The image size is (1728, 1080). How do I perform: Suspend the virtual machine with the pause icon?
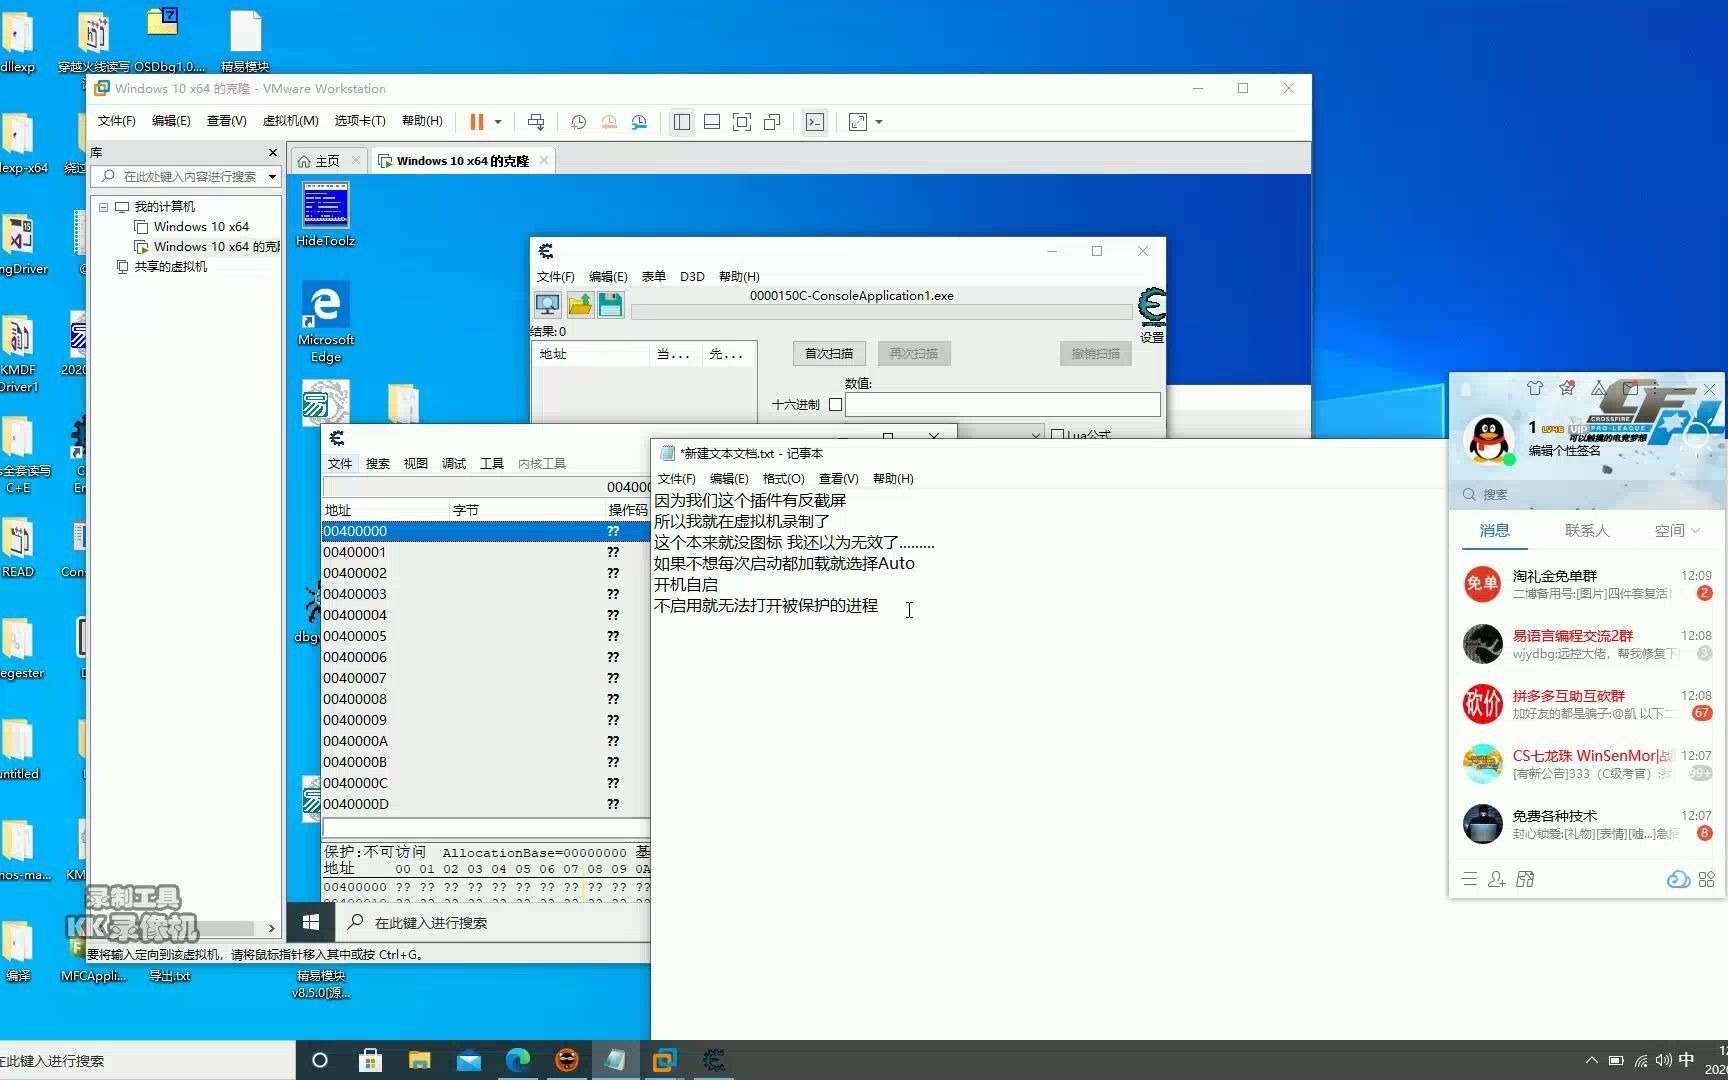(x=476, y=121)
